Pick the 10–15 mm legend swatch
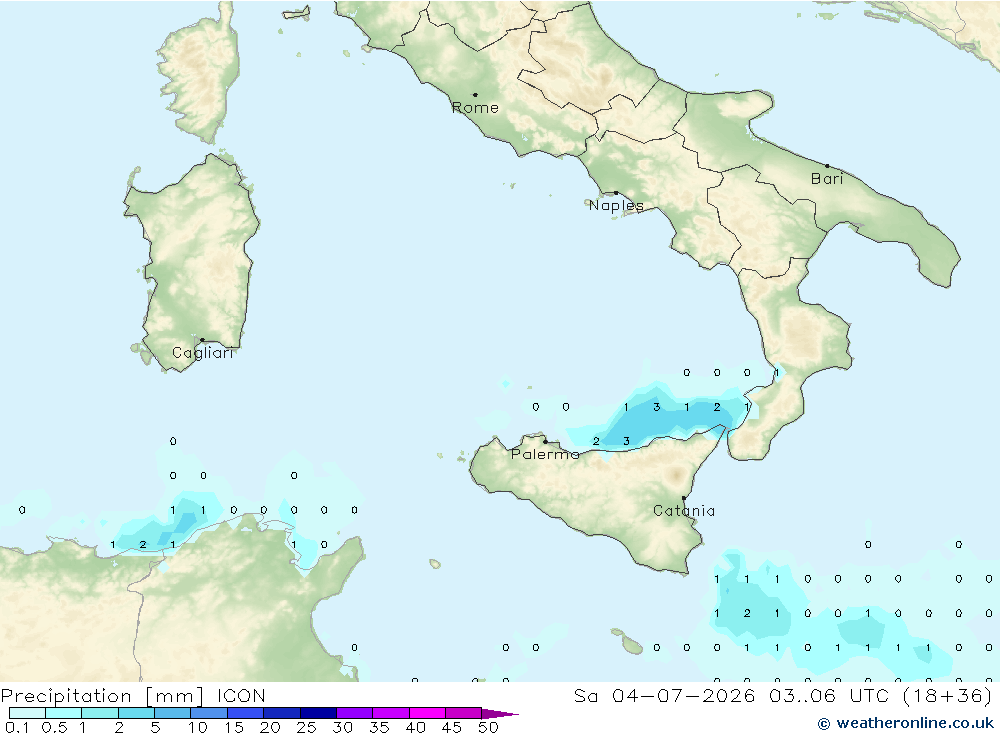 click(x=209, y=713)
